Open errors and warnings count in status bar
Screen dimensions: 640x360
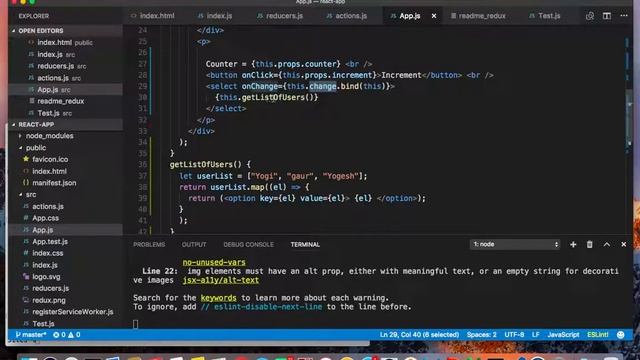point(67,335)
